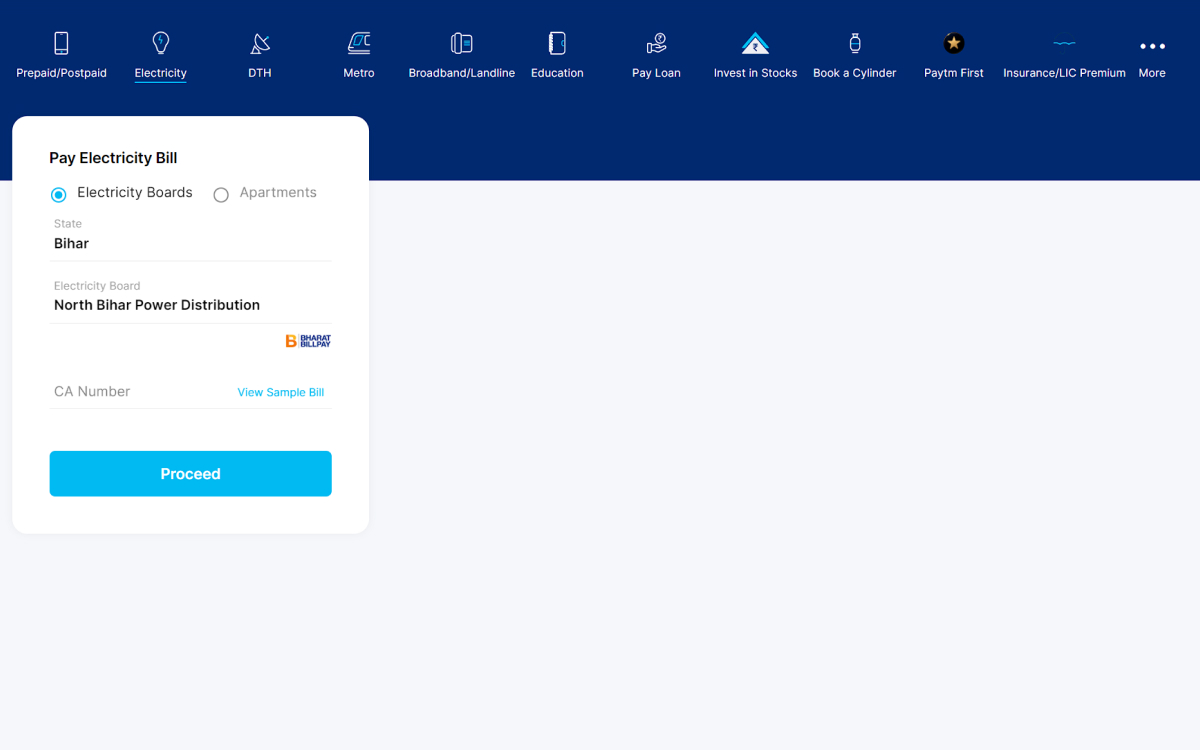1200x750 pixels.
Task: Click the Paytm First star icon
Action: click(953, 44)
